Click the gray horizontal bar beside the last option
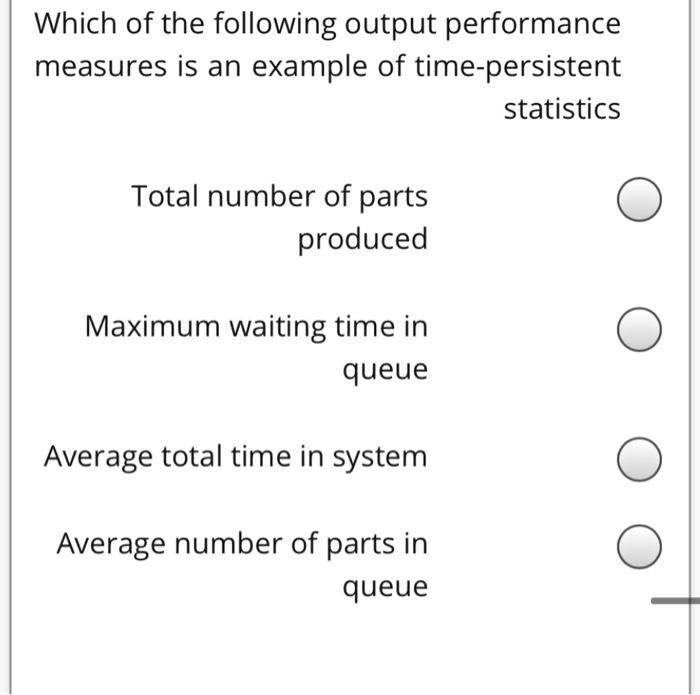This screenshot has height=695, width=700. [x=675, y=601]
